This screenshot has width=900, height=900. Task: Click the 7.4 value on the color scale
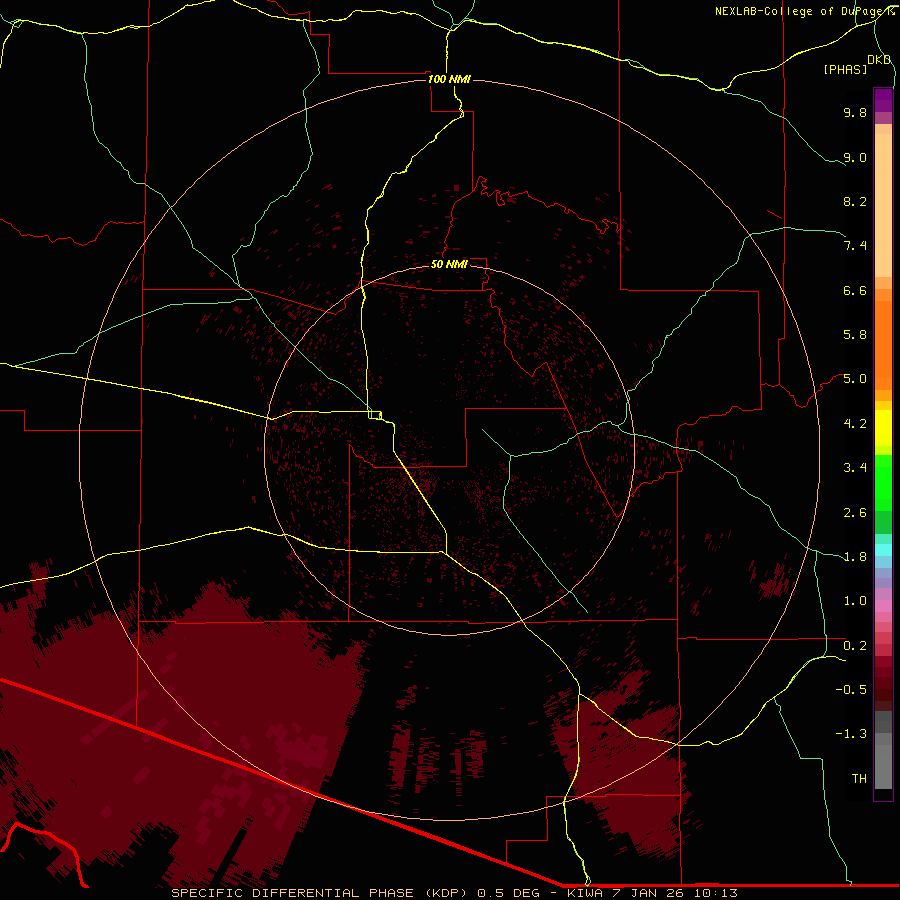[855, 246]
